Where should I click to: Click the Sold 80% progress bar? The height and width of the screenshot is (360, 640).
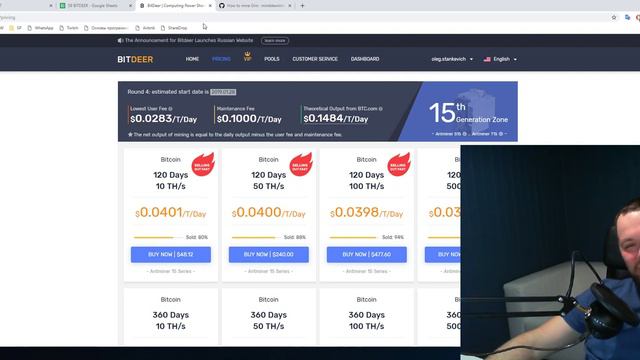pos(158,237)
